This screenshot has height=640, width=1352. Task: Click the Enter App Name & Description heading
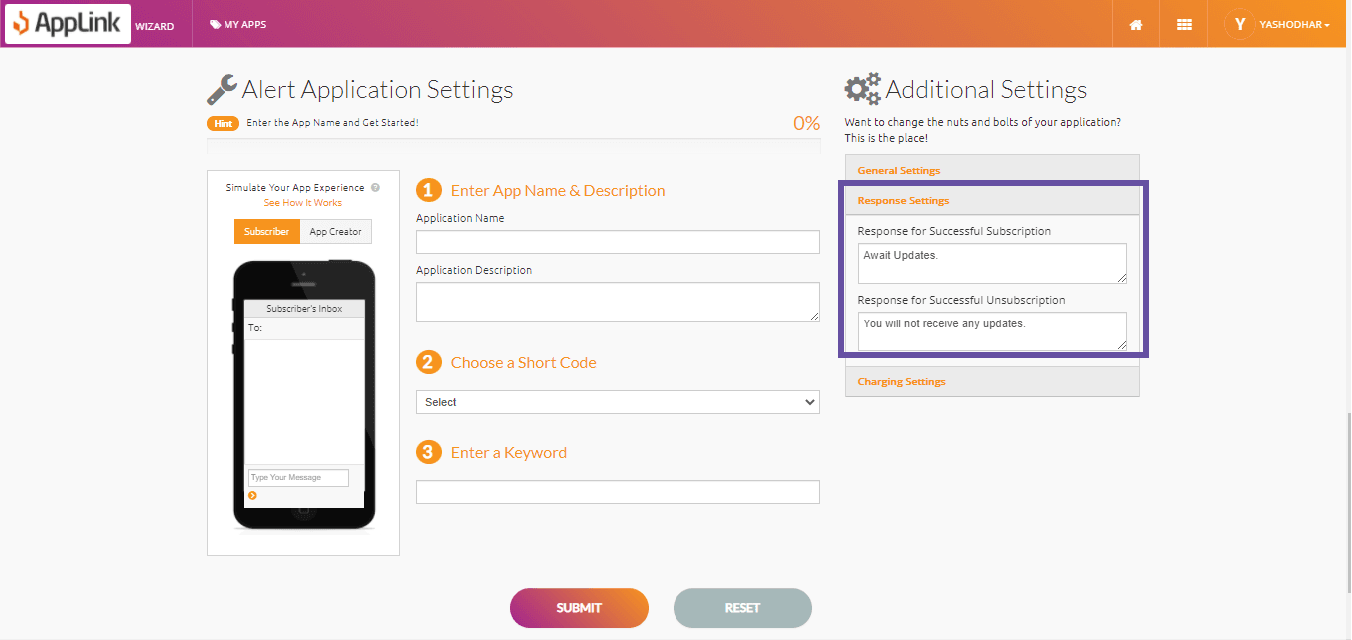coord(558,191)
